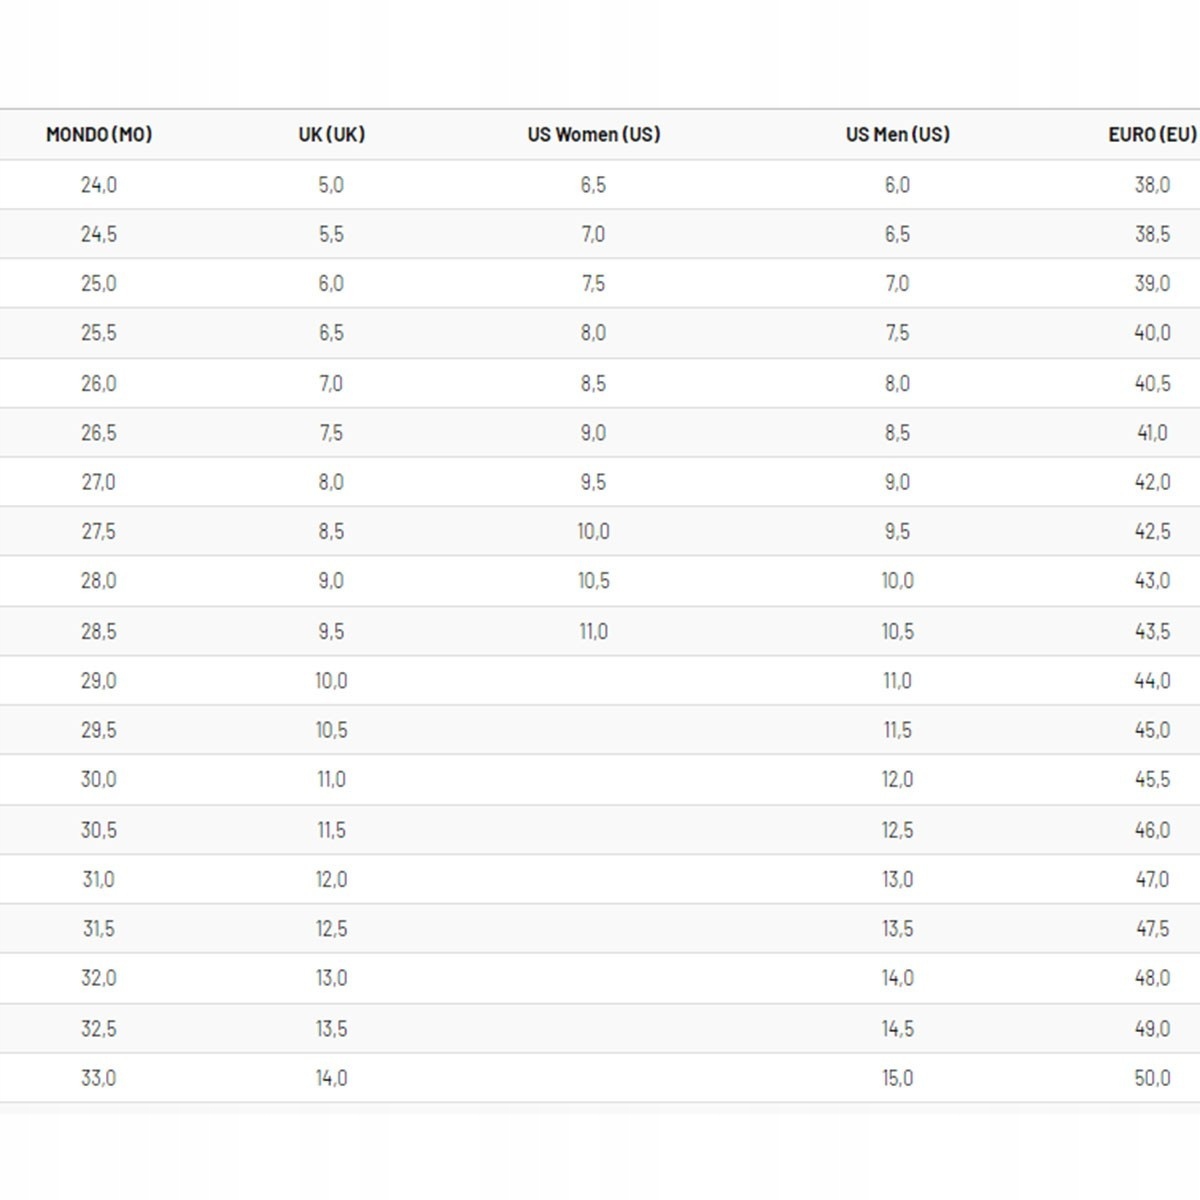Click EURO size 50,0 cell
The width and height of the screenshot is (1200, 1200).
click(1152, 1078)
